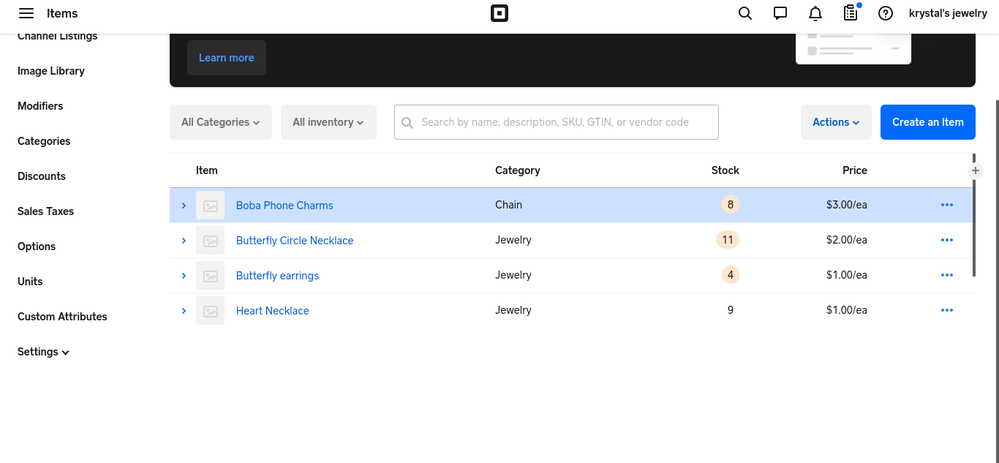Open the Actions dropdown
999x463 pixels.
tap(835, 122)
